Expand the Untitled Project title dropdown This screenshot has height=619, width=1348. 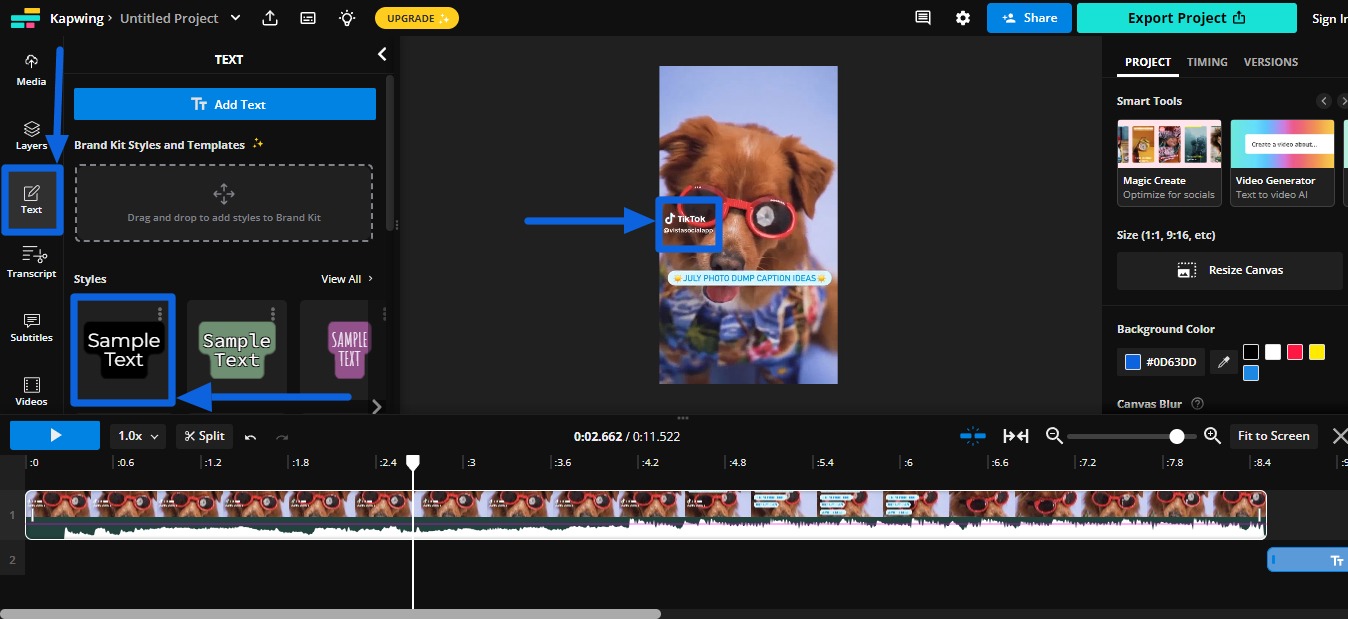235,18
